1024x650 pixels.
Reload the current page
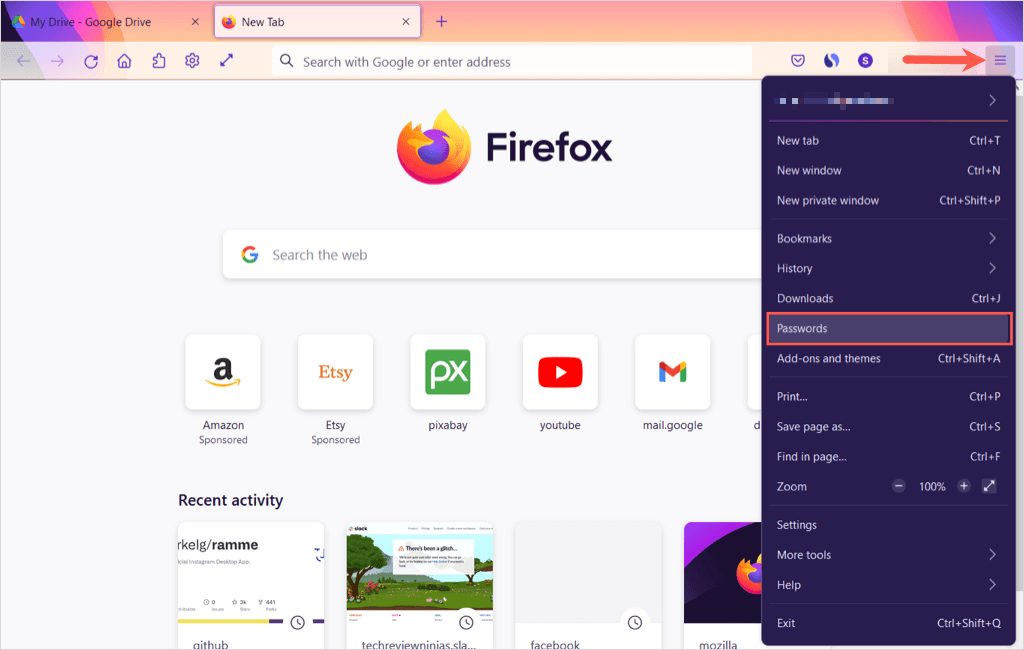(91, 60)
